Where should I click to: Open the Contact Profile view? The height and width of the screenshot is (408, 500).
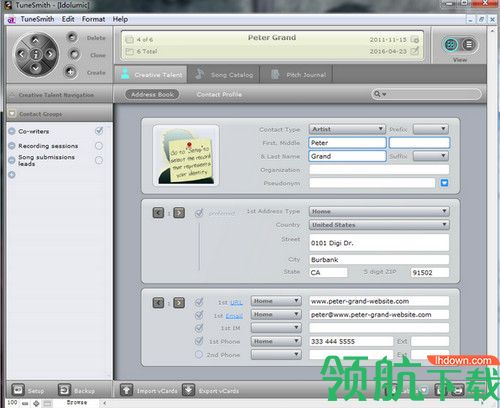click(219, 94)
